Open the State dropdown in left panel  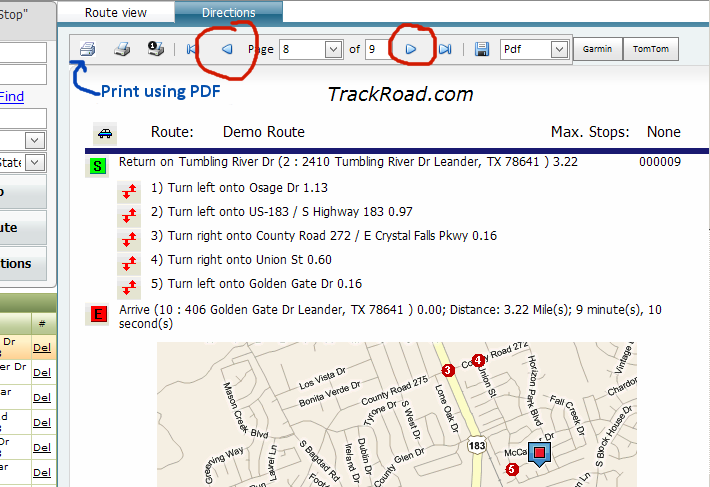(35, 162)
